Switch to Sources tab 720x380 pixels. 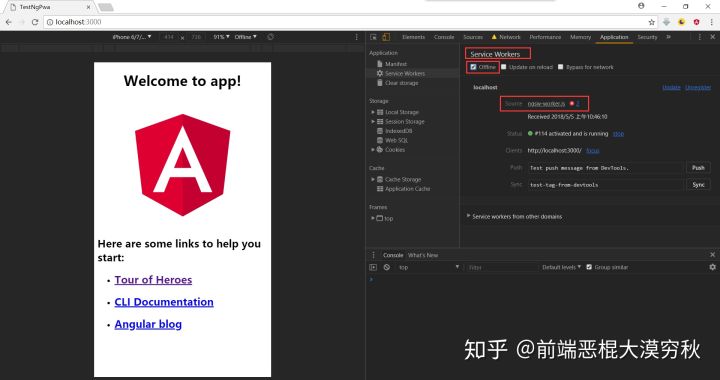coord(473,37)
